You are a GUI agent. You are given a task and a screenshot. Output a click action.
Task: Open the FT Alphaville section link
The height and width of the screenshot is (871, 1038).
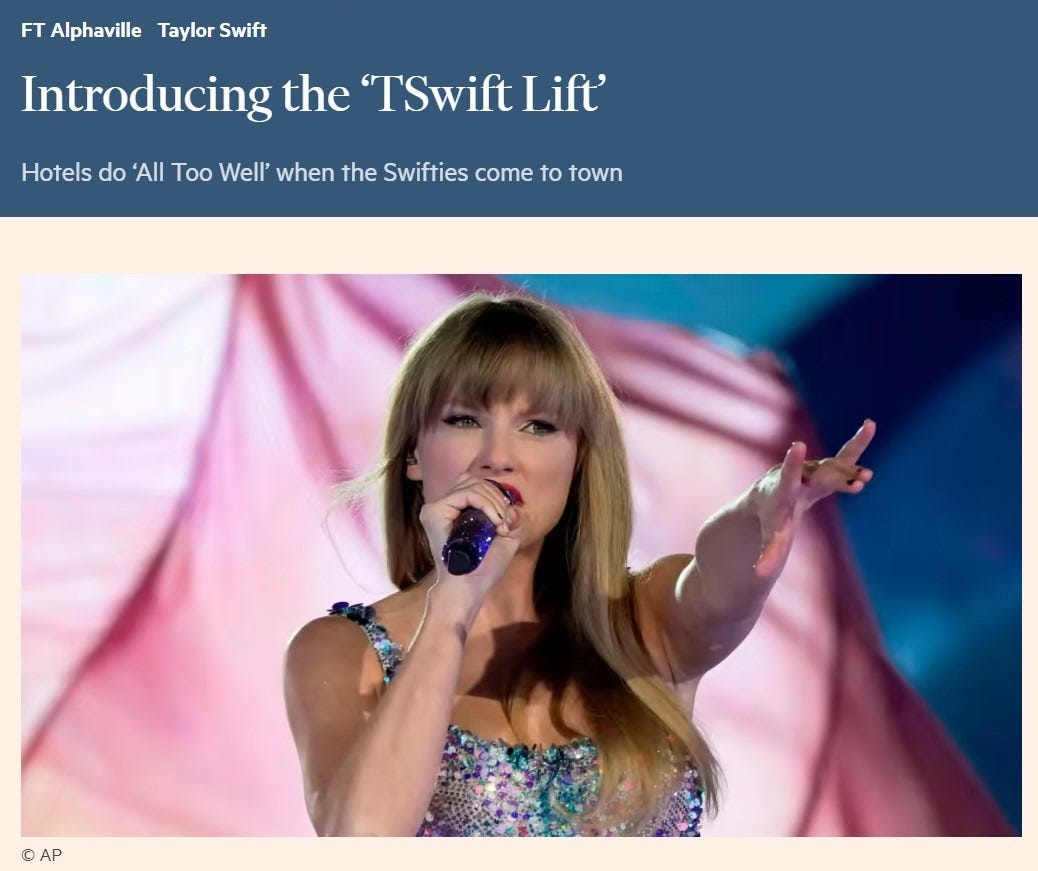81,30
